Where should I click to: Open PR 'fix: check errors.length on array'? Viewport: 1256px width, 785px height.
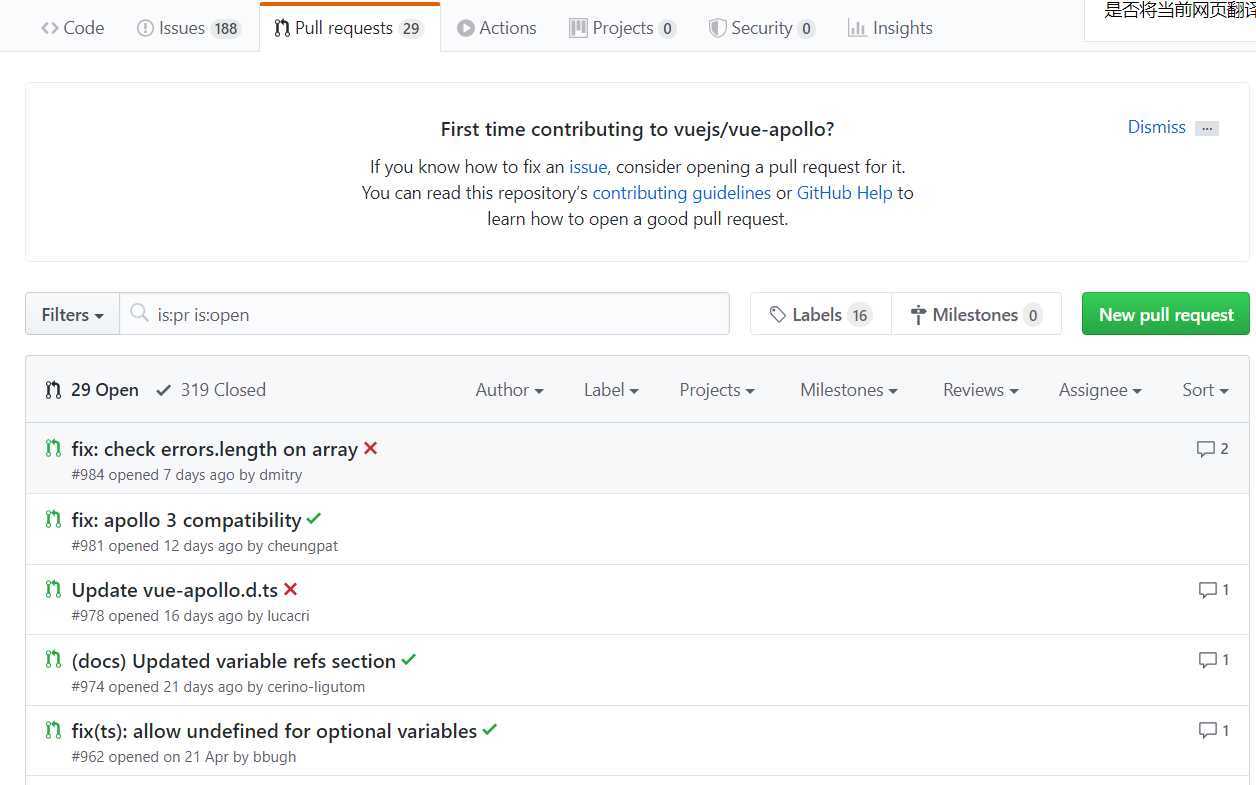tap(215, 449)
